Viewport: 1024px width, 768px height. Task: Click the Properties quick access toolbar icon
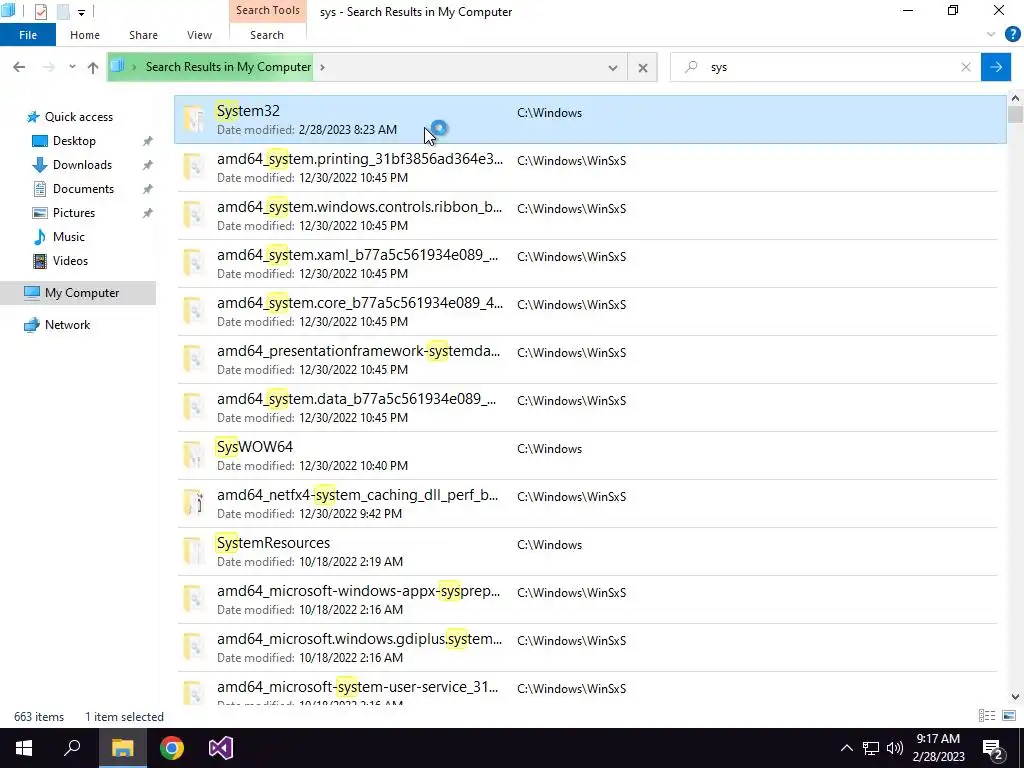click(x=41, y=12)
